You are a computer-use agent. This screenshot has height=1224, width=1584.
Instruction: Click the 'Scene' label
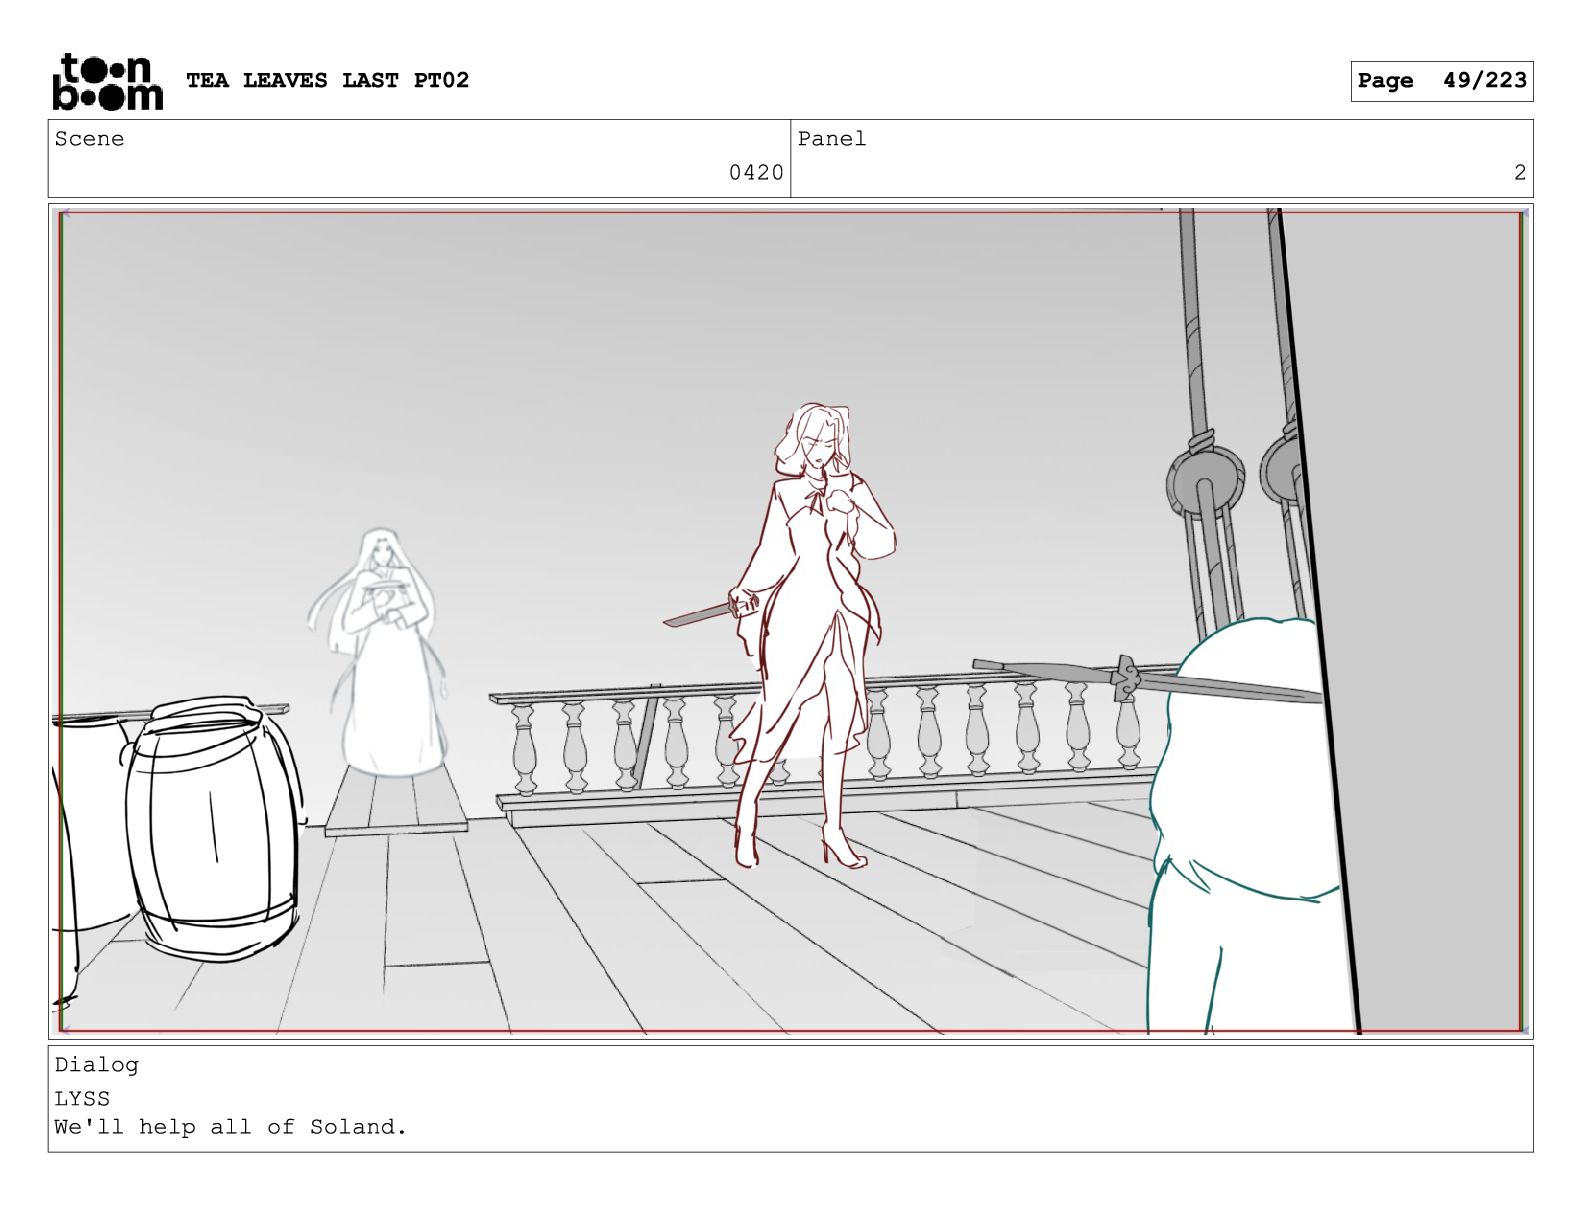point(90,139)
